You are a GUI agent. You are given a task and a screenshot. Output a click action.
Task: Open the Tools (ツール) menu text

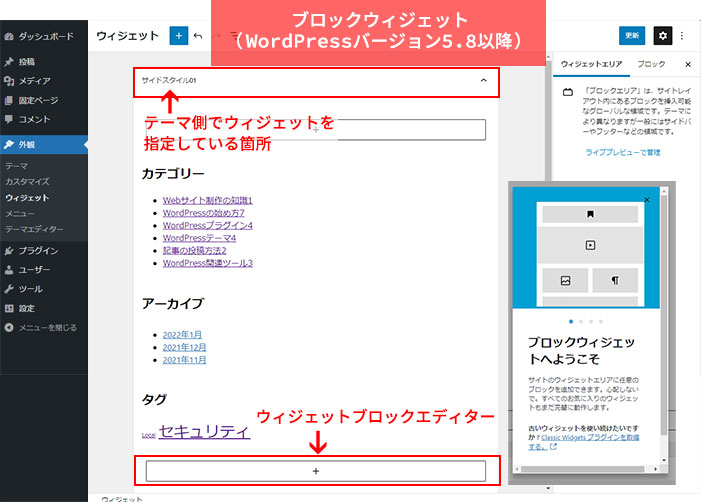pyautogui.click(x=30, y=289)
